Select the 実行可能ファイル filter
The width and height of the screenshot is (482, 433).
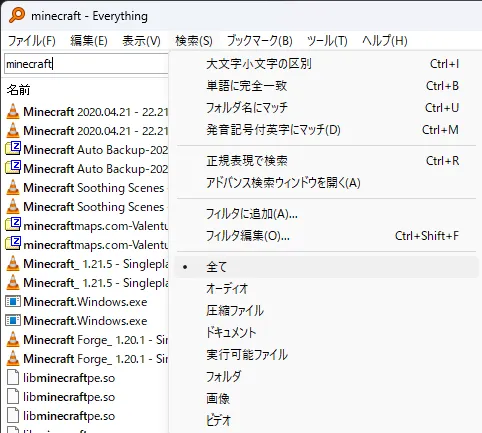tap(327, 355)
